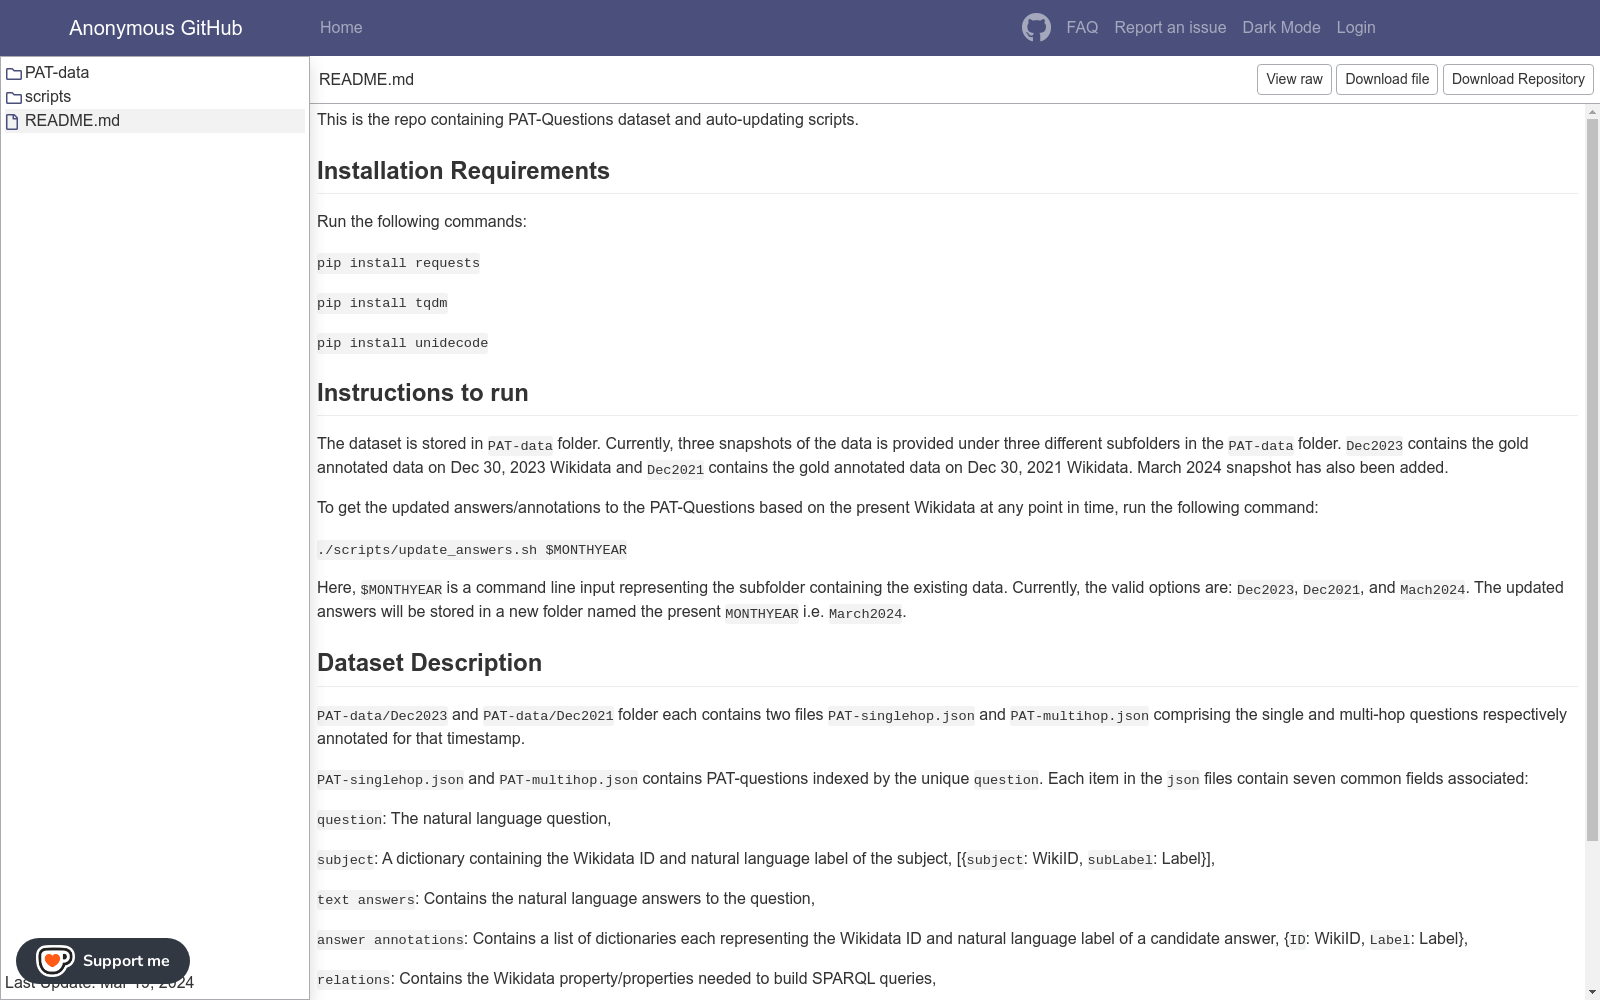Click the Dataset Description heading
This screenshot has height=1000, width=1600.
(x=429, y=663)
